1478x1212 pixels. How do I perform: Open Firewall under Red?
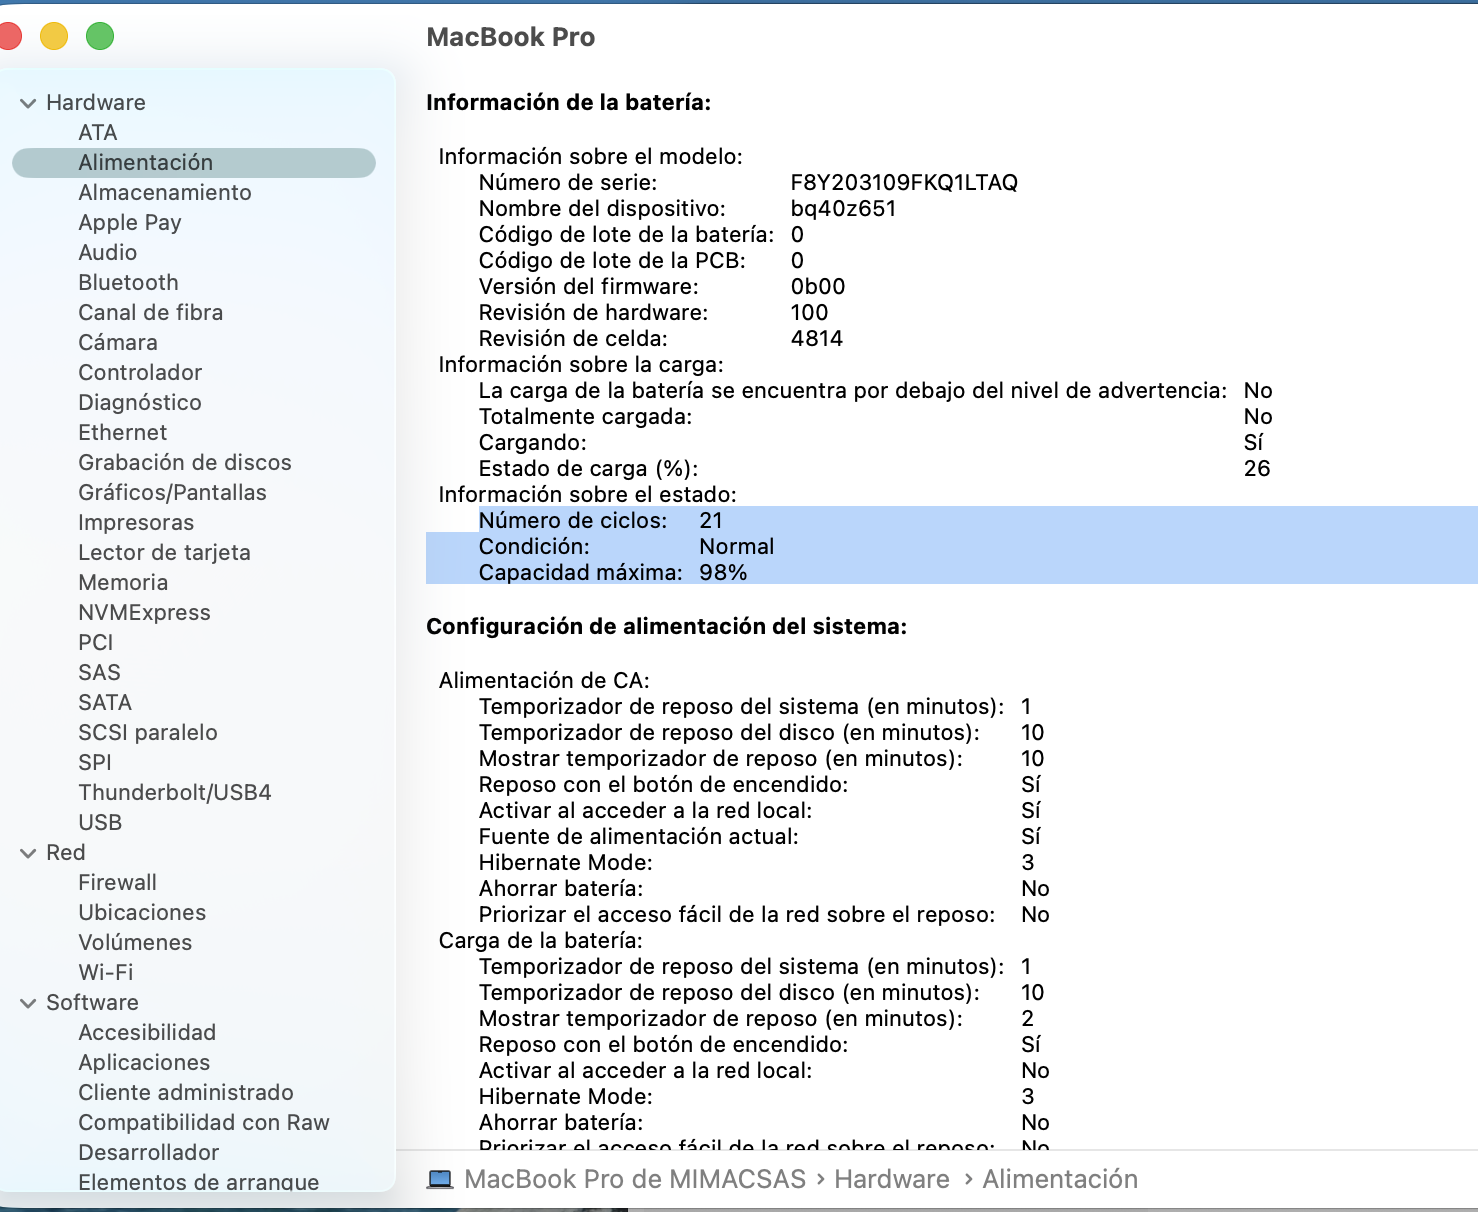[x=118, y=883]
